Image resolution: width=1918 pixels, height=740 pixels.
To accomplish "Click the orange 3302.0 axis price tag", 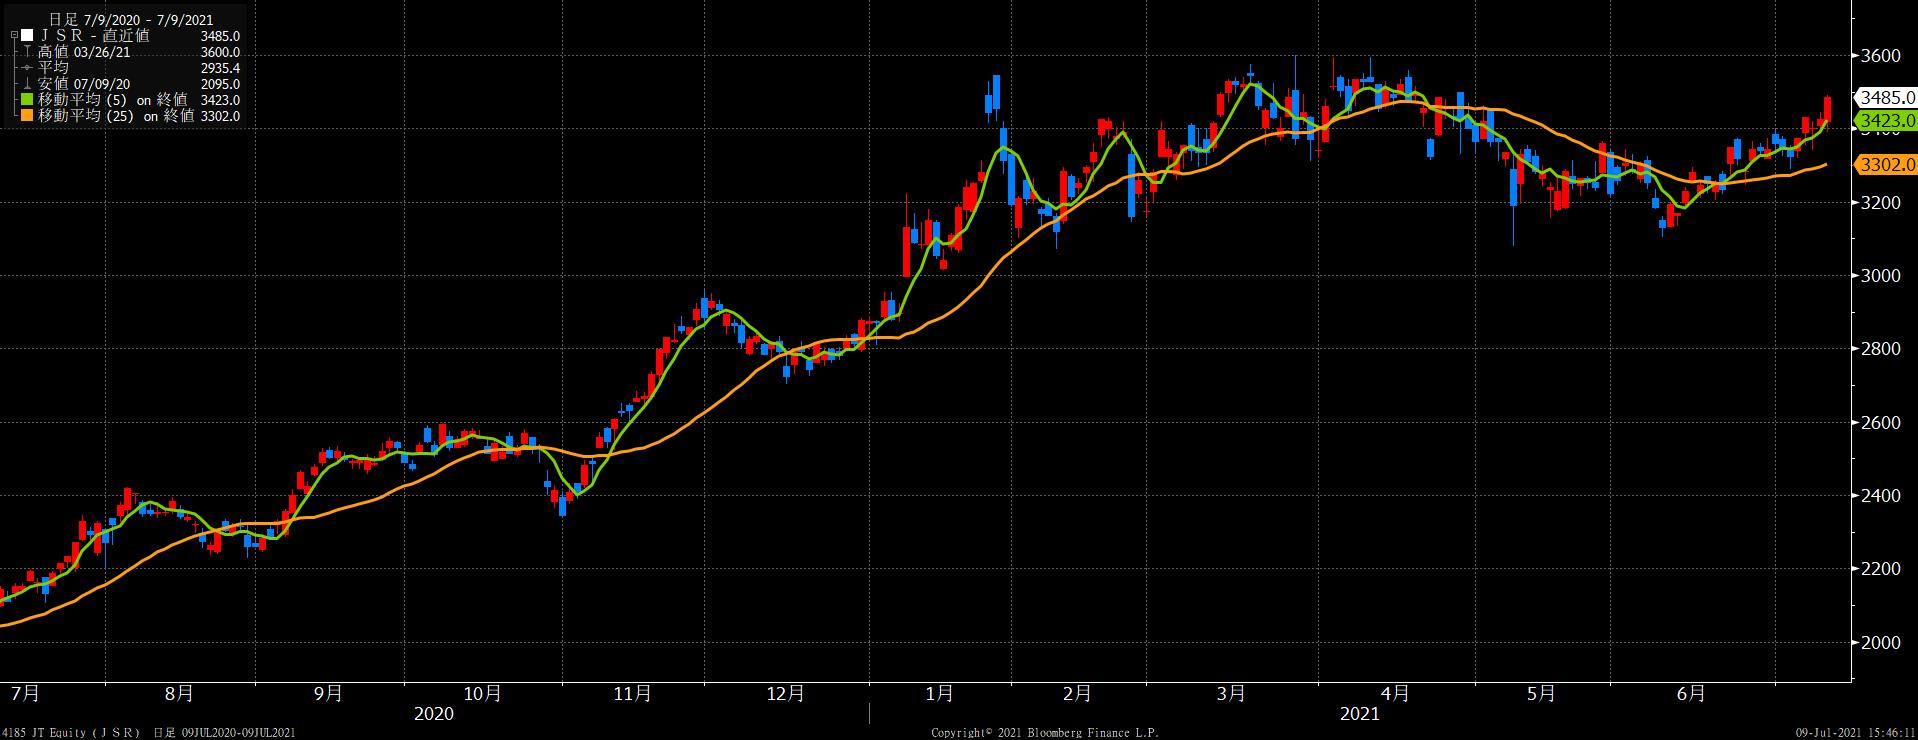I will [x=1885, y=165].
